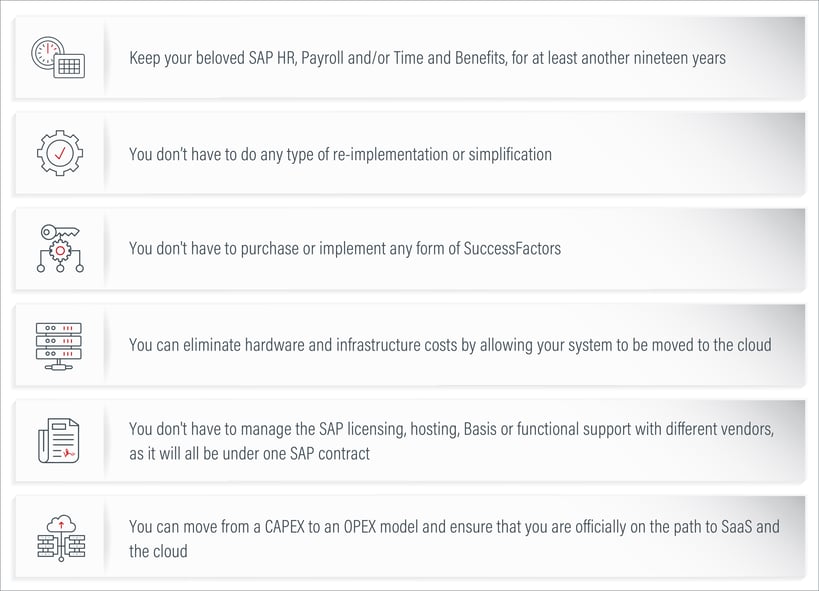Click the gear with red checkmark icon
The height and width of the screenshot is (591, 819).
[x=58, y=153]
